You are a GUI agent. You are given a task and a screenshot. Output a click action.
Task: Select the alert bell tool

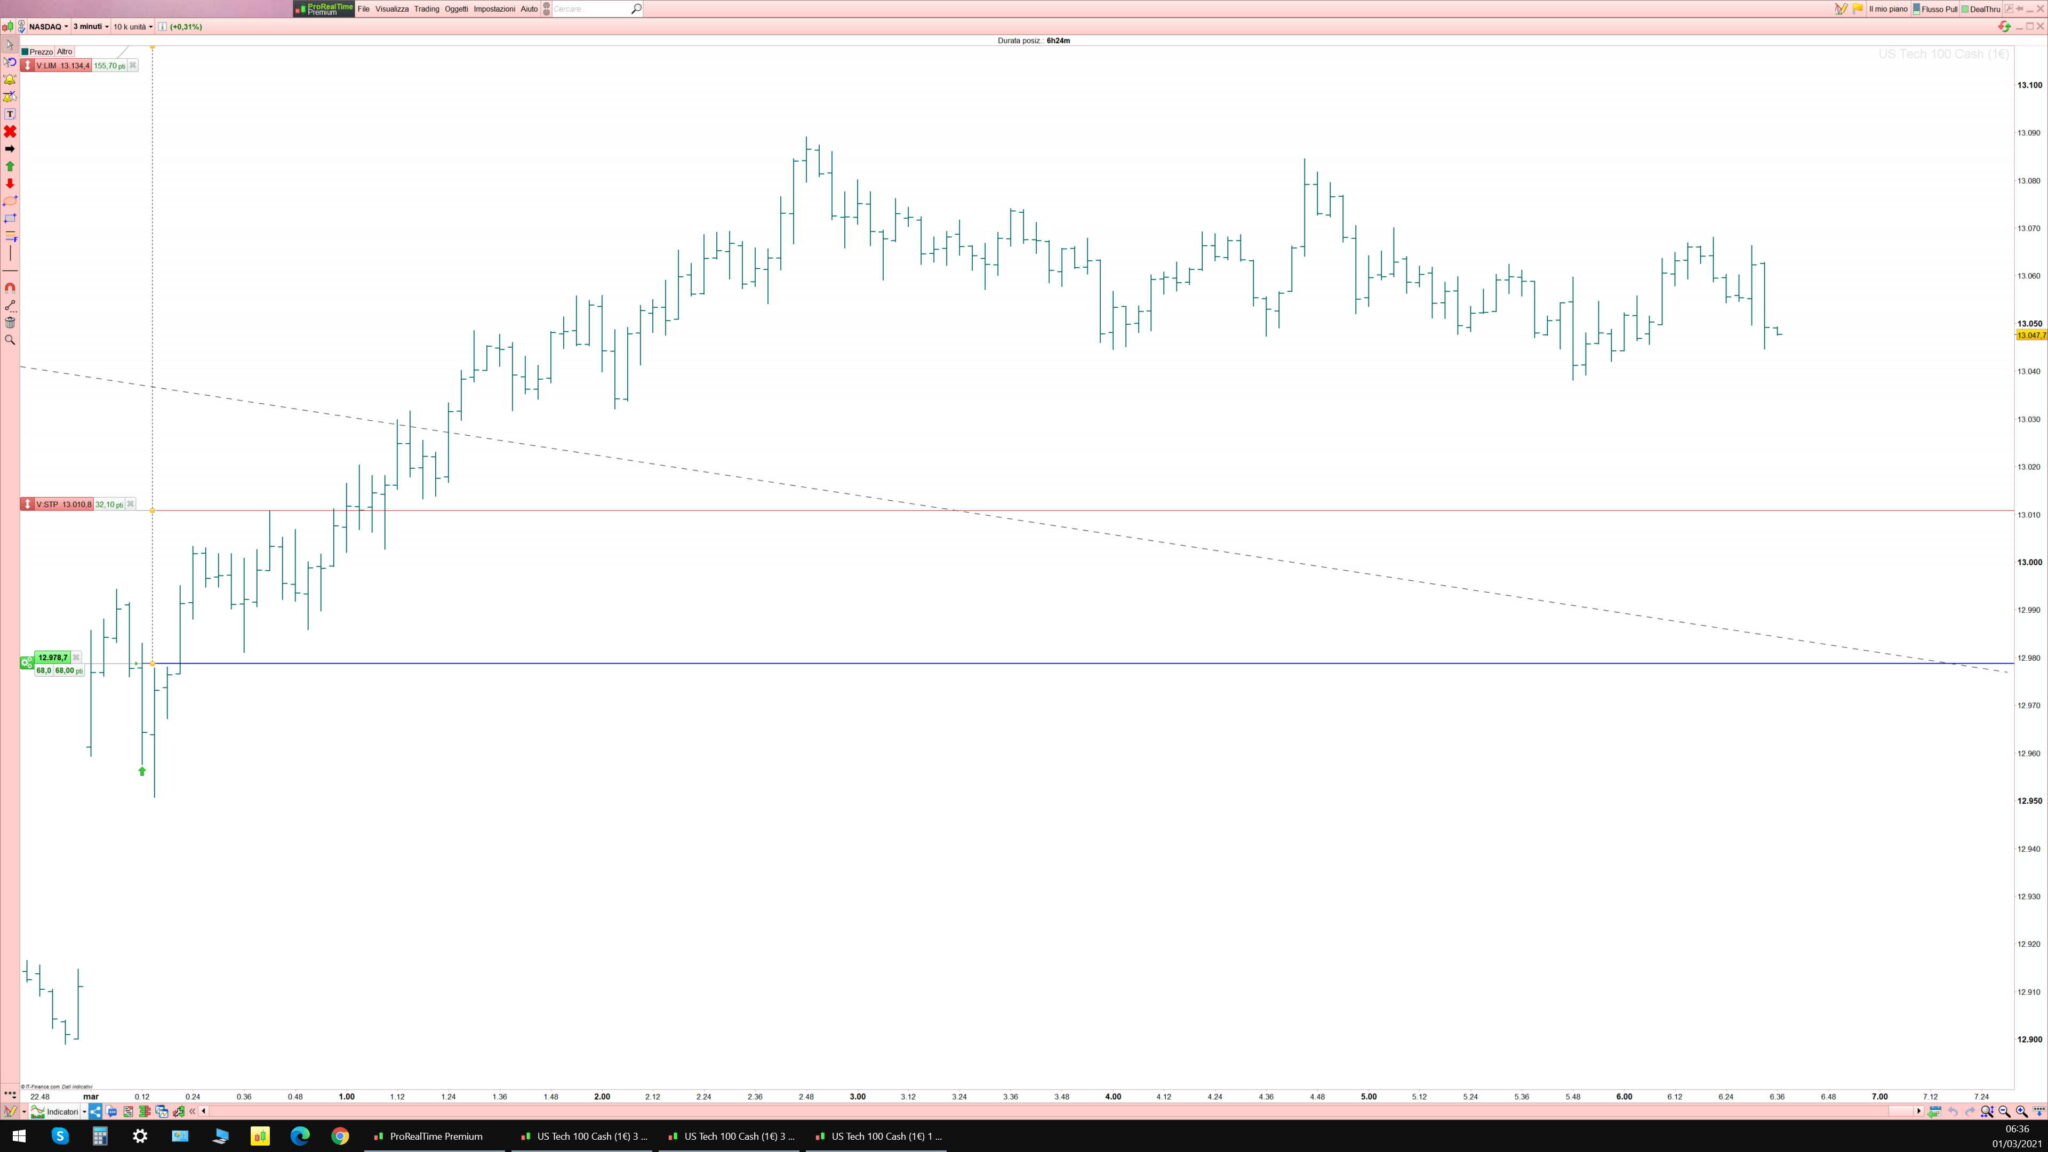[x=10, y=80]
